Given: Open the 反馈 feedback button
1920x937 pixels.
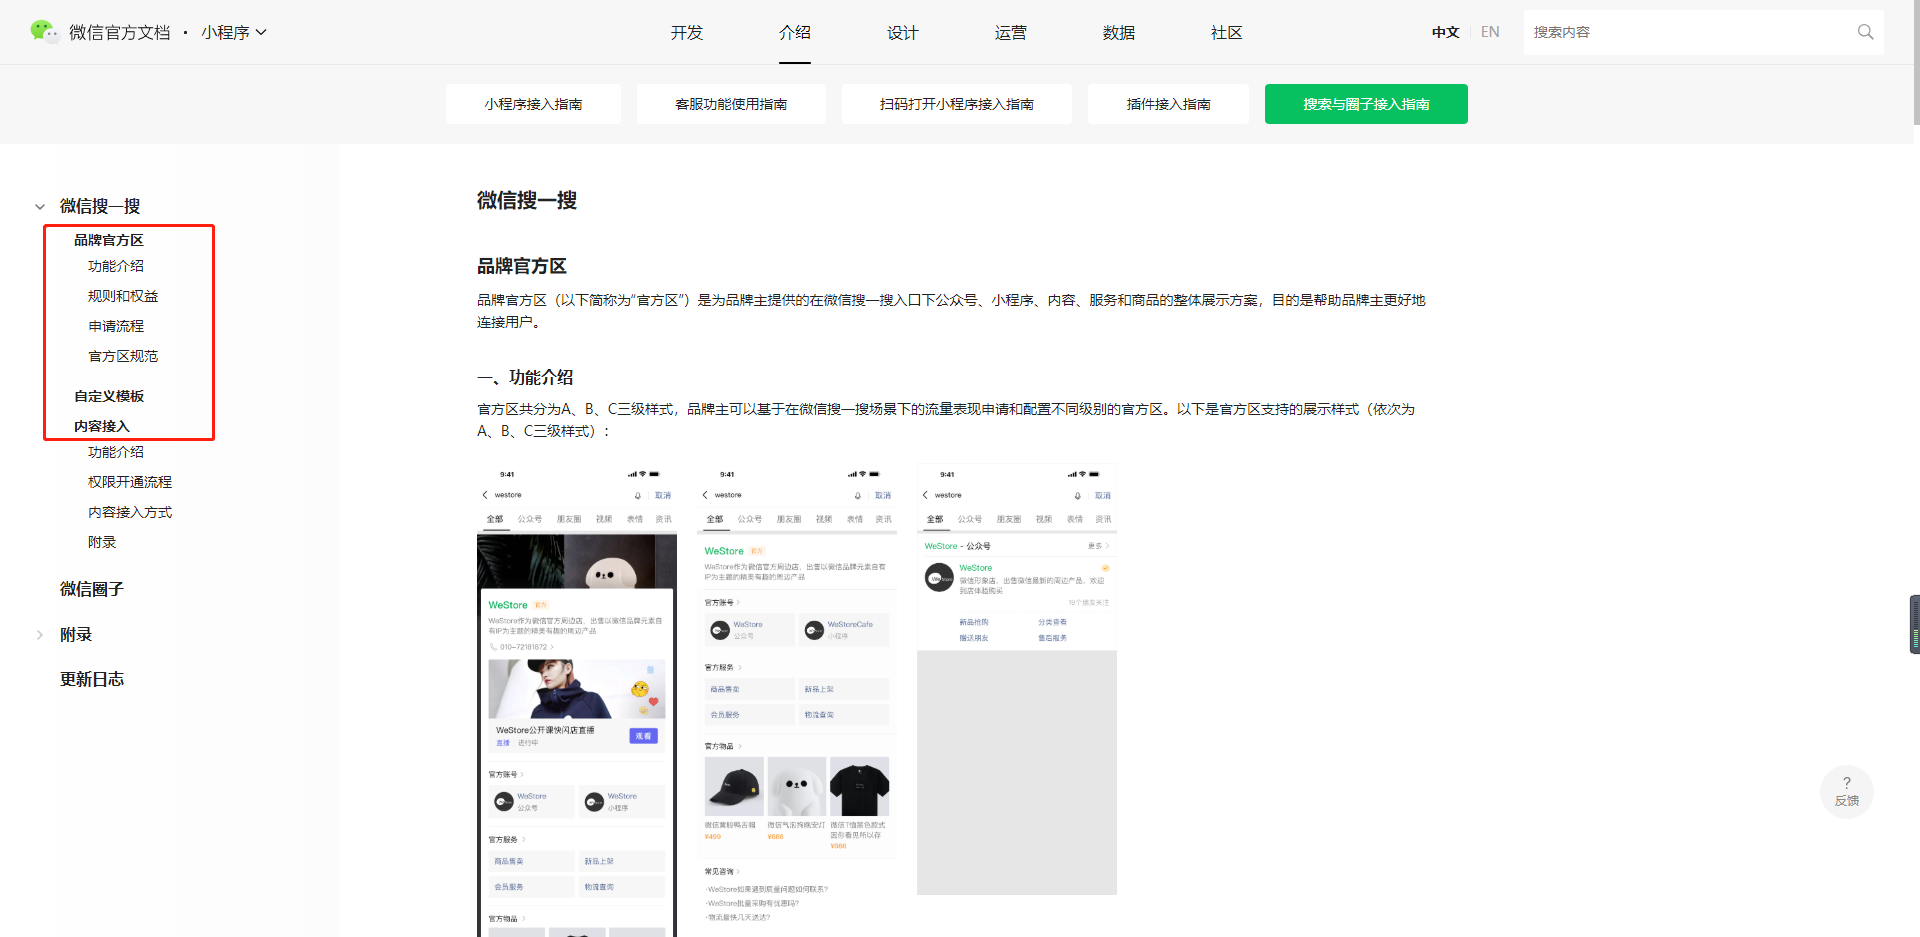Looking at the screenshot, I should (x=1846, y=792).
